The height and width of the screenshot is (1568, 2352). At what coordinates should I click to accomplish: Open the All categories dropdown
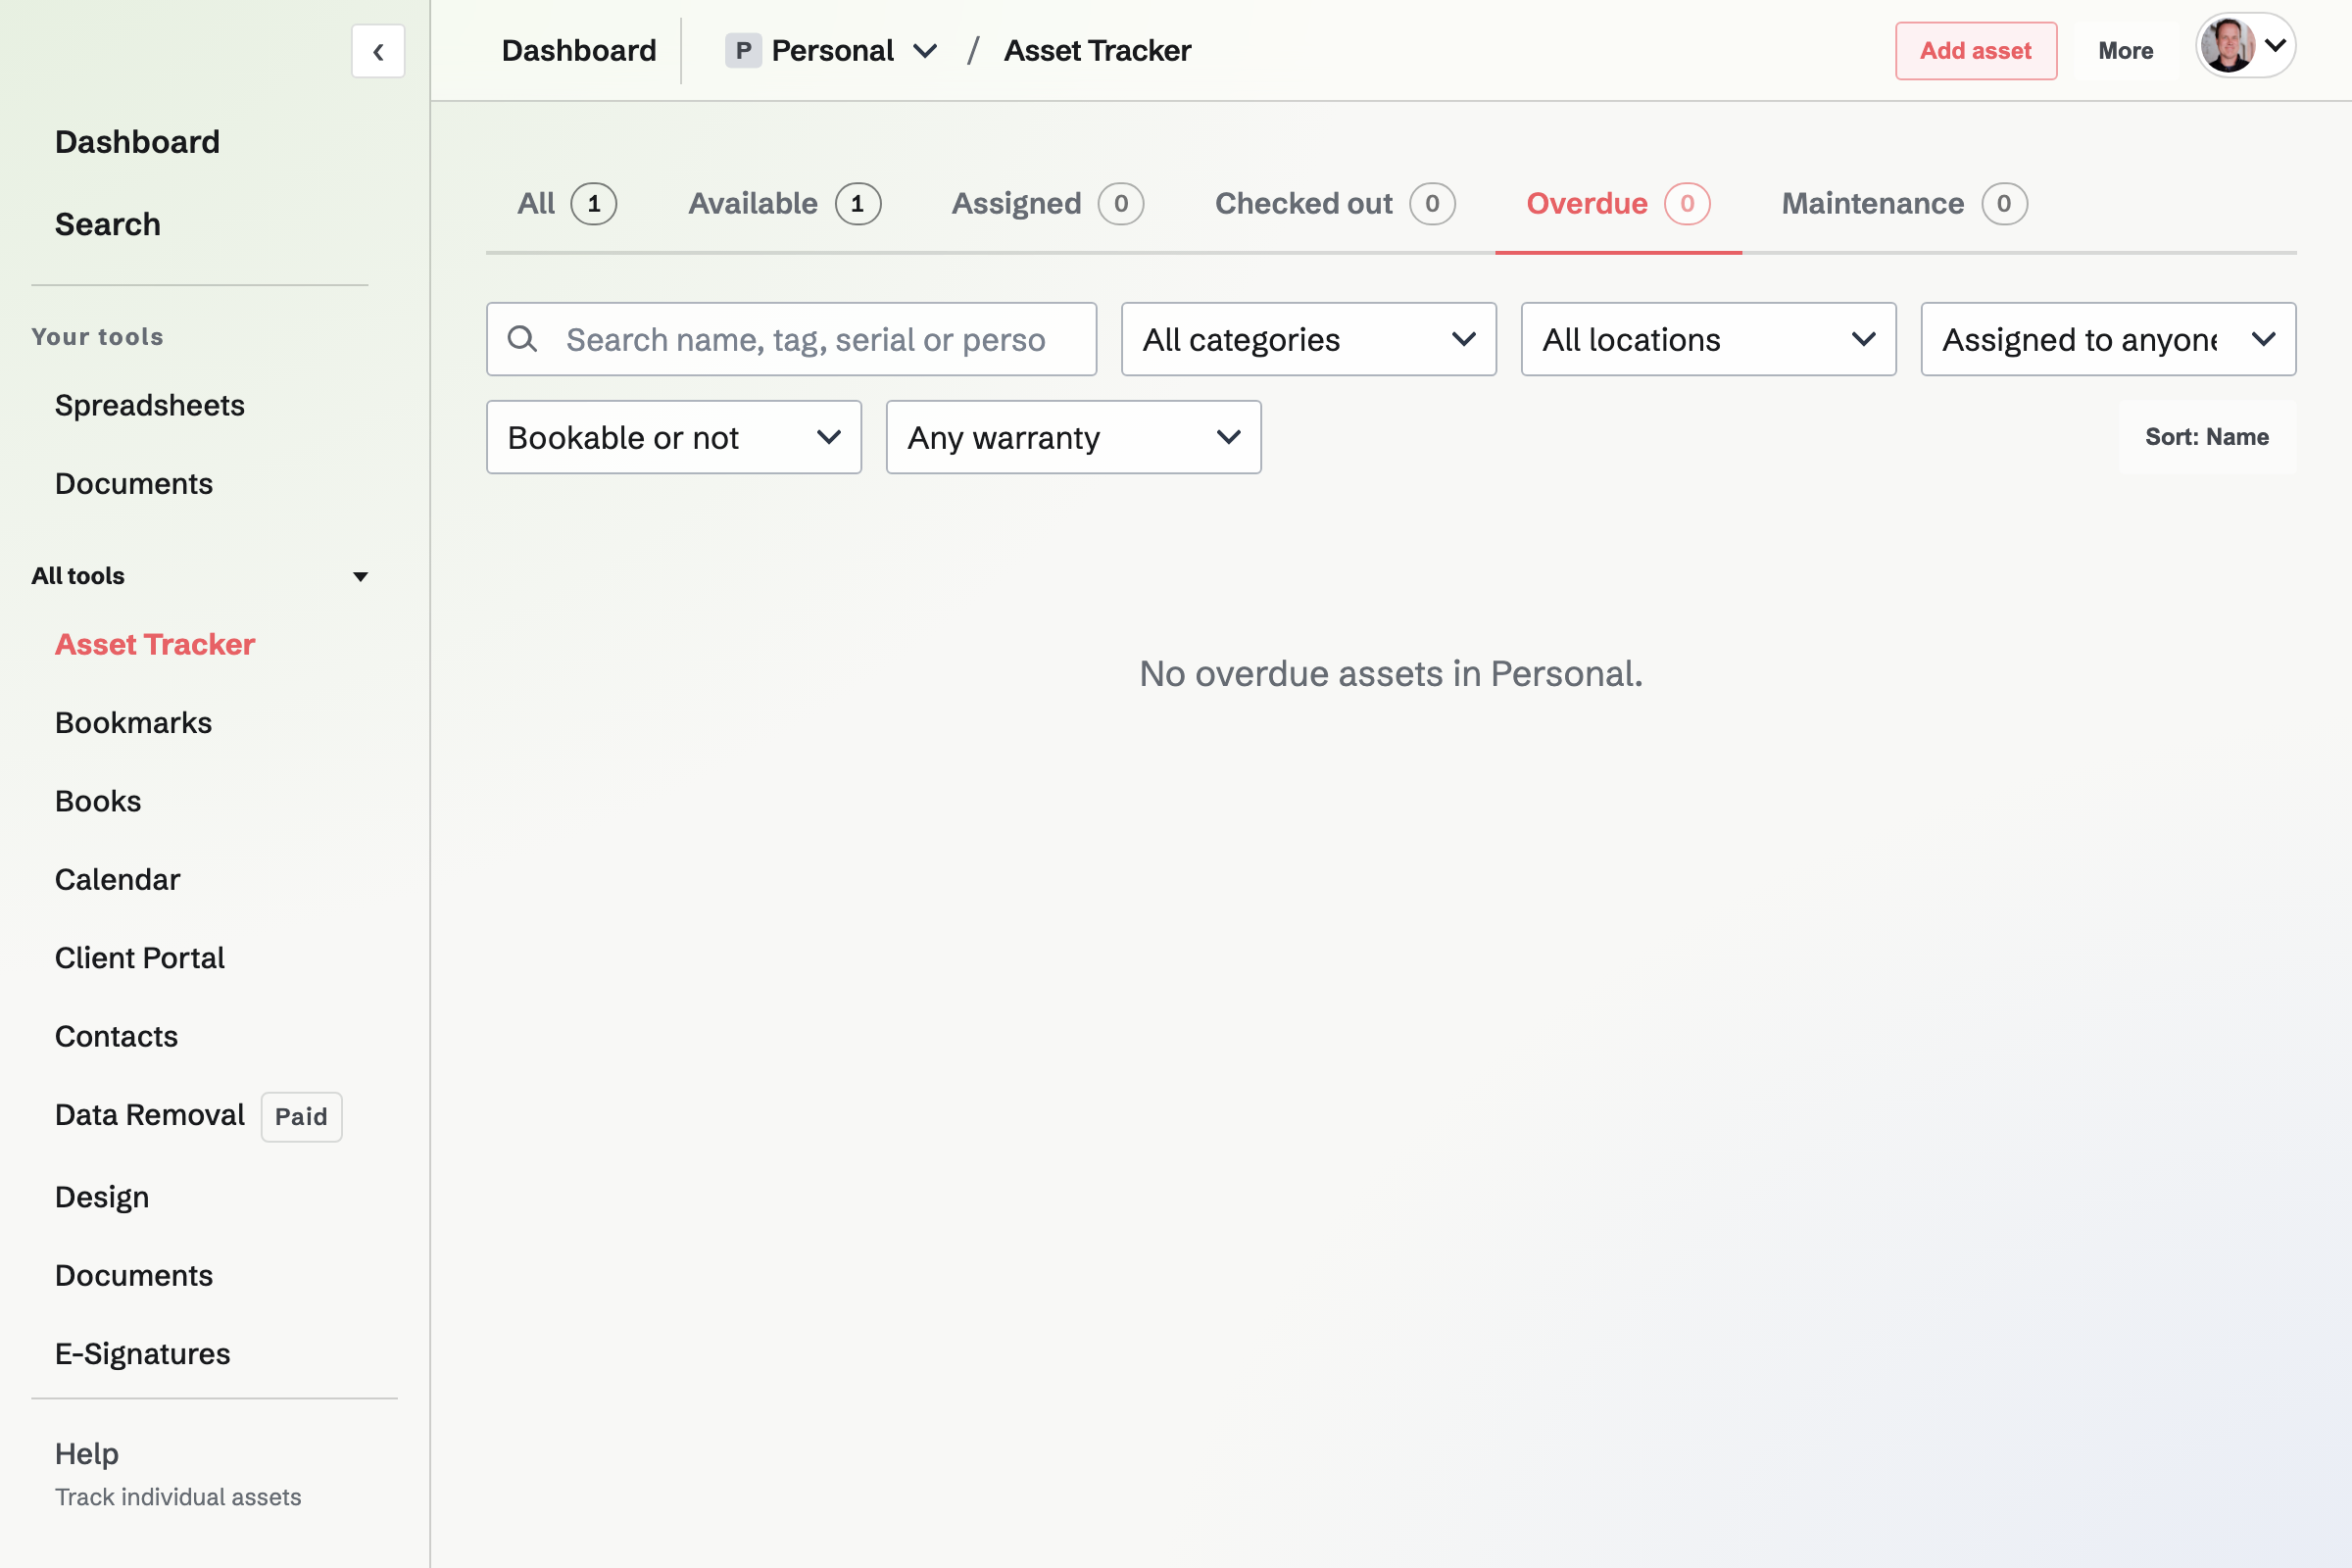pos(1308,339)
